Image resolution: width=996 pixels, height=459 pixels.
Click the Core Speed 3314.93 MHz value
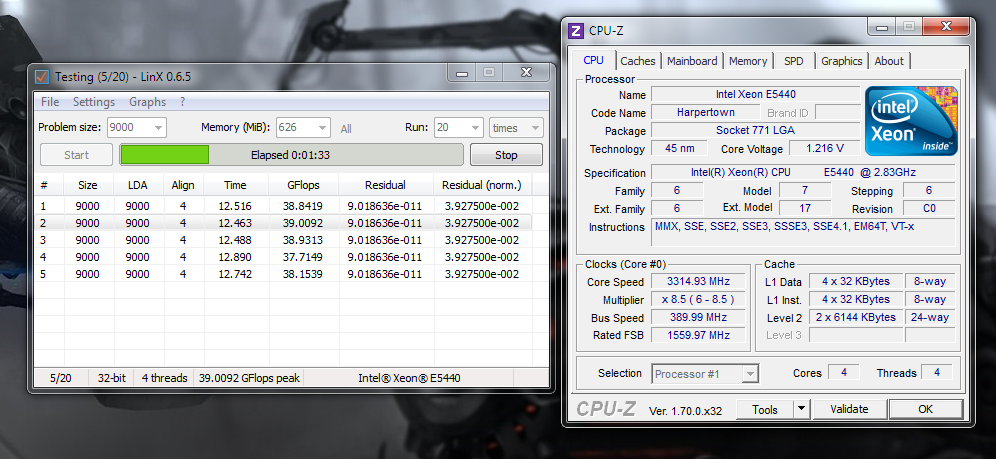pyautogui.click(x=698, y=281)
